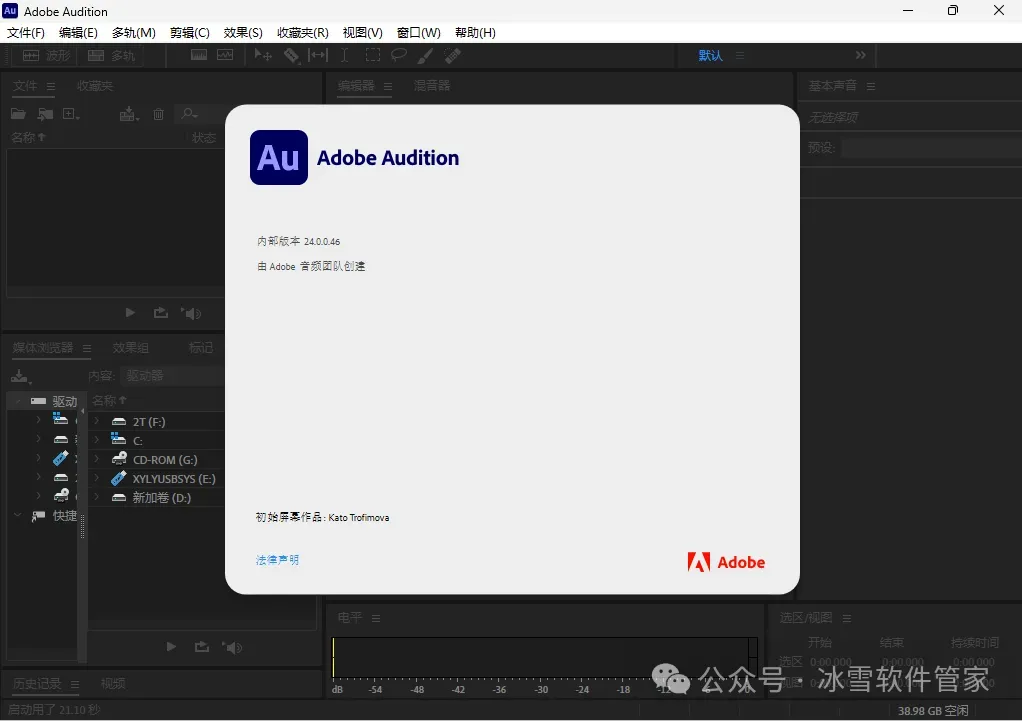
Task: Switch to the 效果组 tab
Action: pyautogui.click(x=130, y=347)
